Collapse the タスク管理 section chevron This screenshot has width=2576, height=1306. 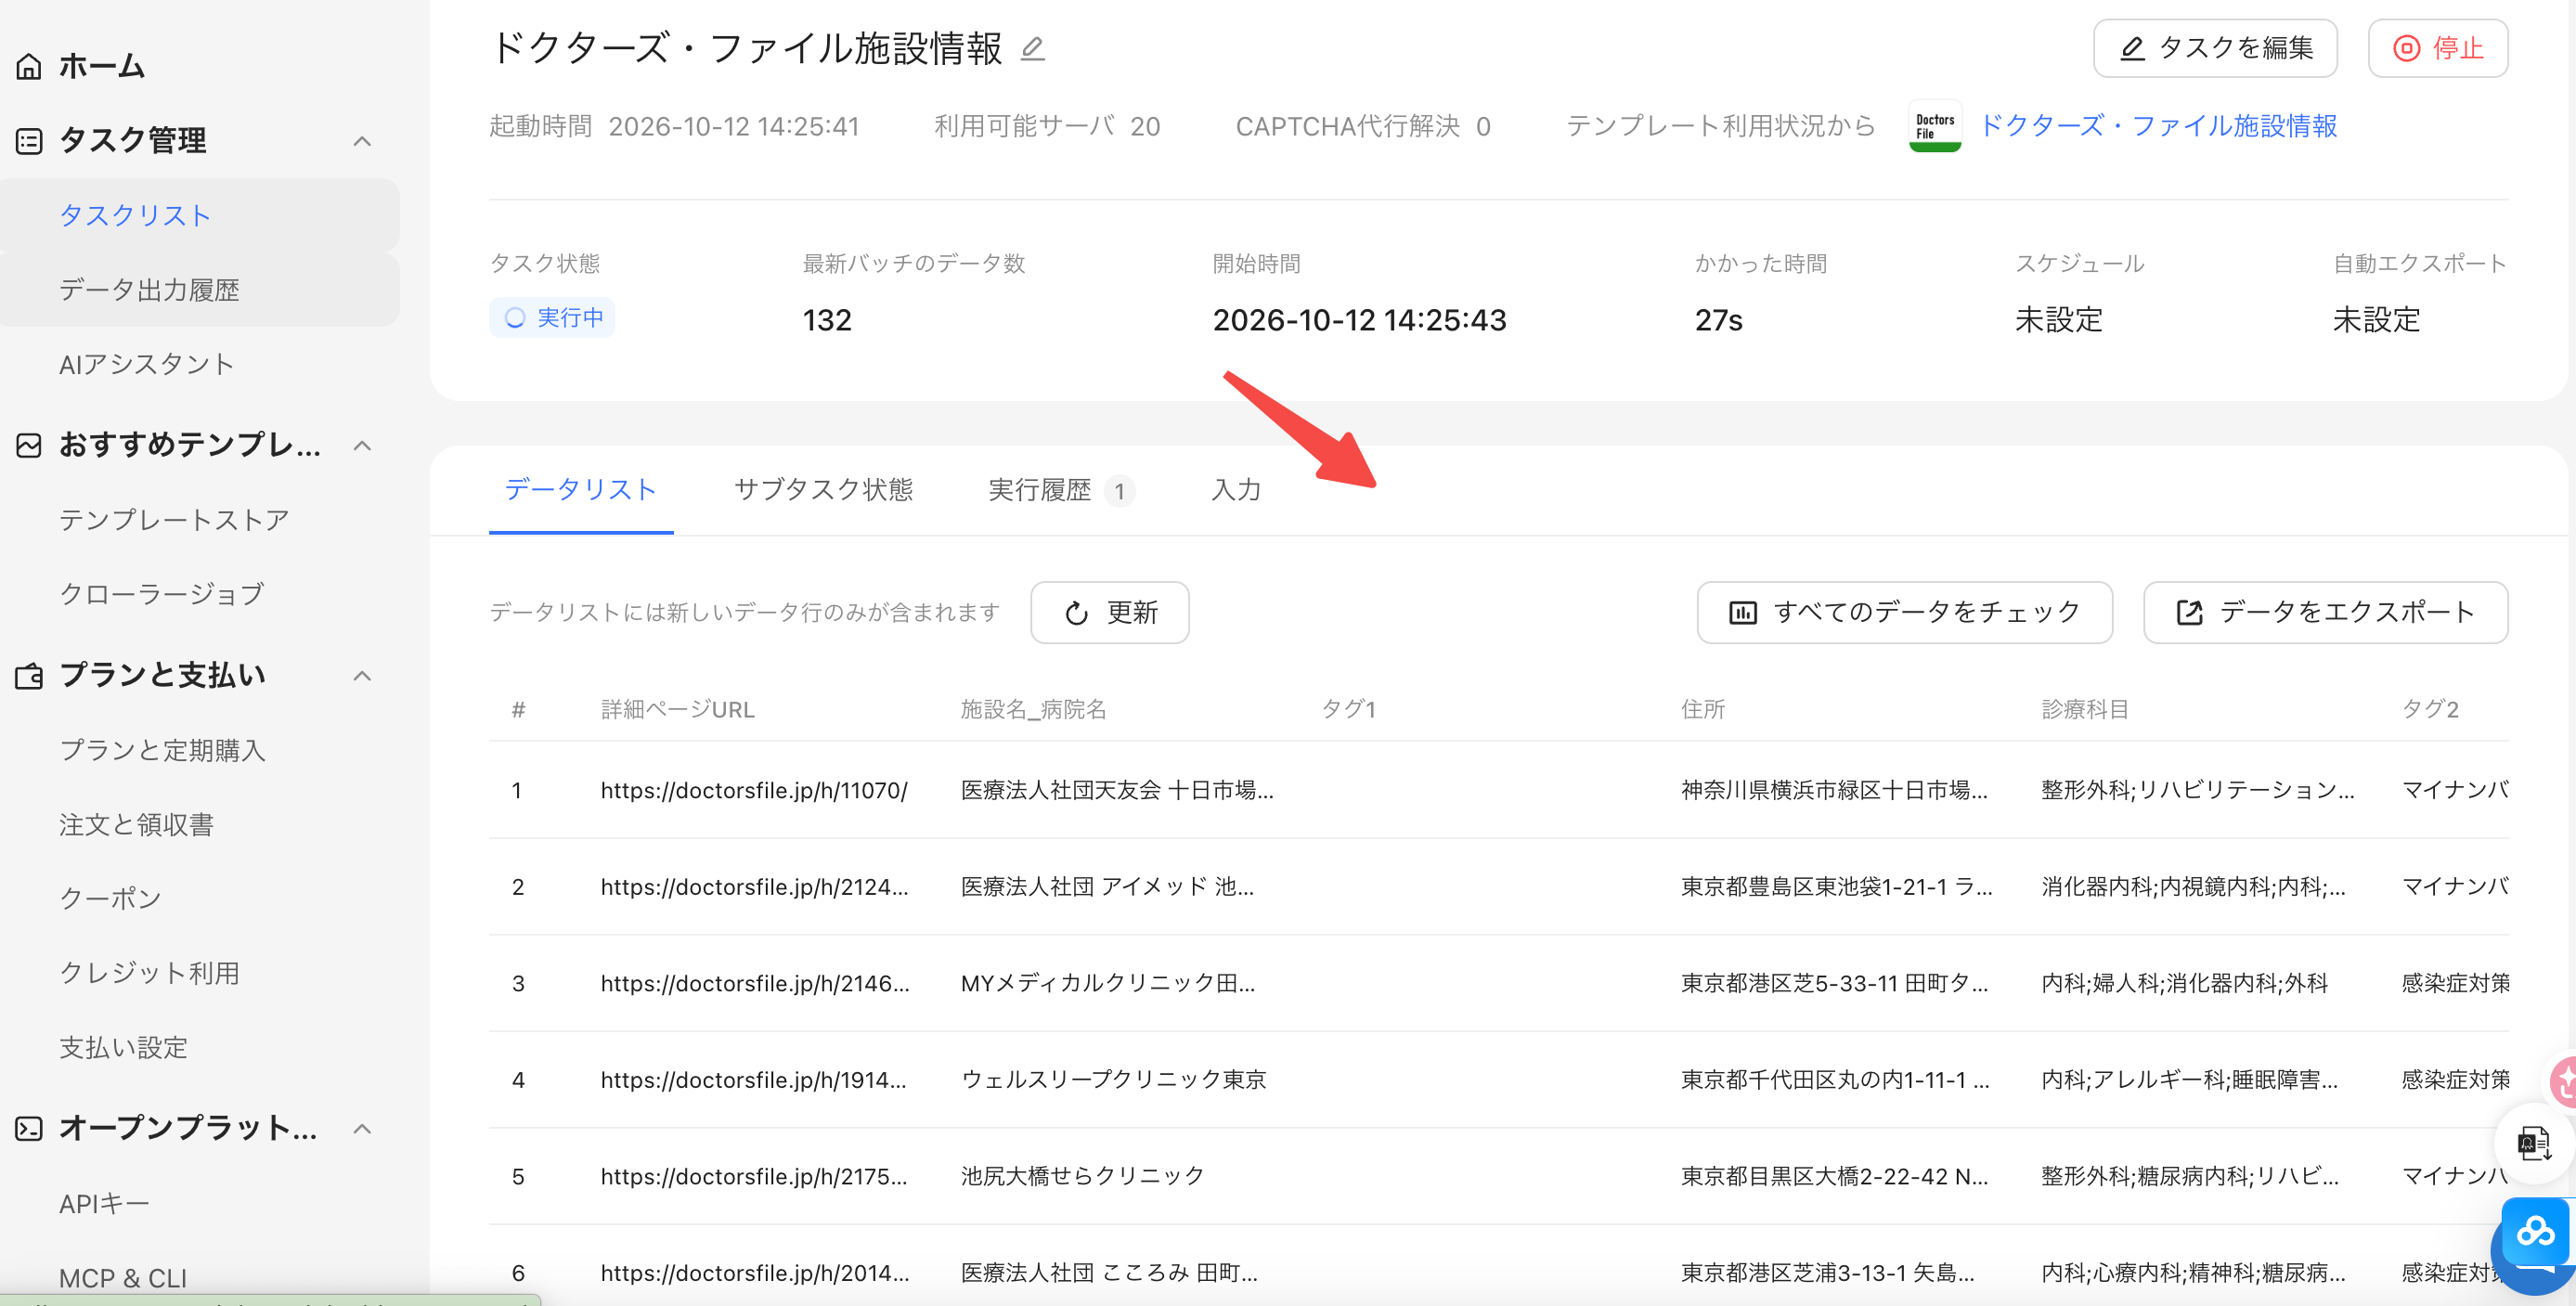362,141
